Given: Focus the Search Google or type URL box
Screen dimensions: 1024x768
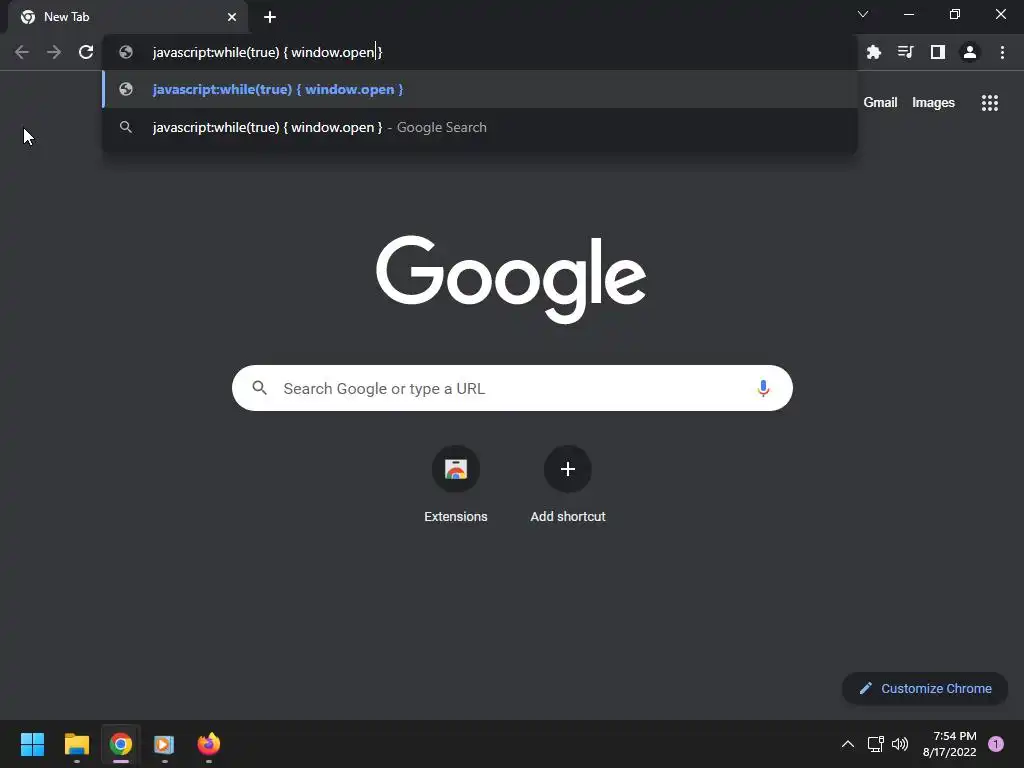Looking at the screenshot, I should [x=512, y=388].
